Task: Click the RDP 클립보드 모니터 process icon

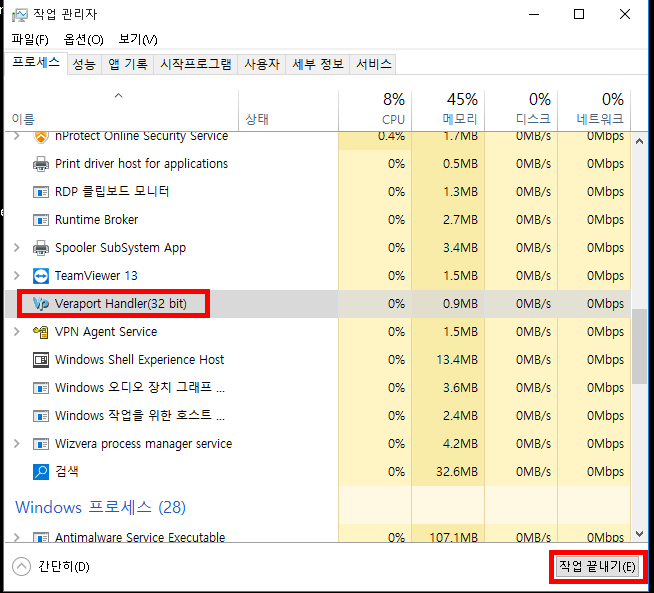Action: click(x=40, y=192)
